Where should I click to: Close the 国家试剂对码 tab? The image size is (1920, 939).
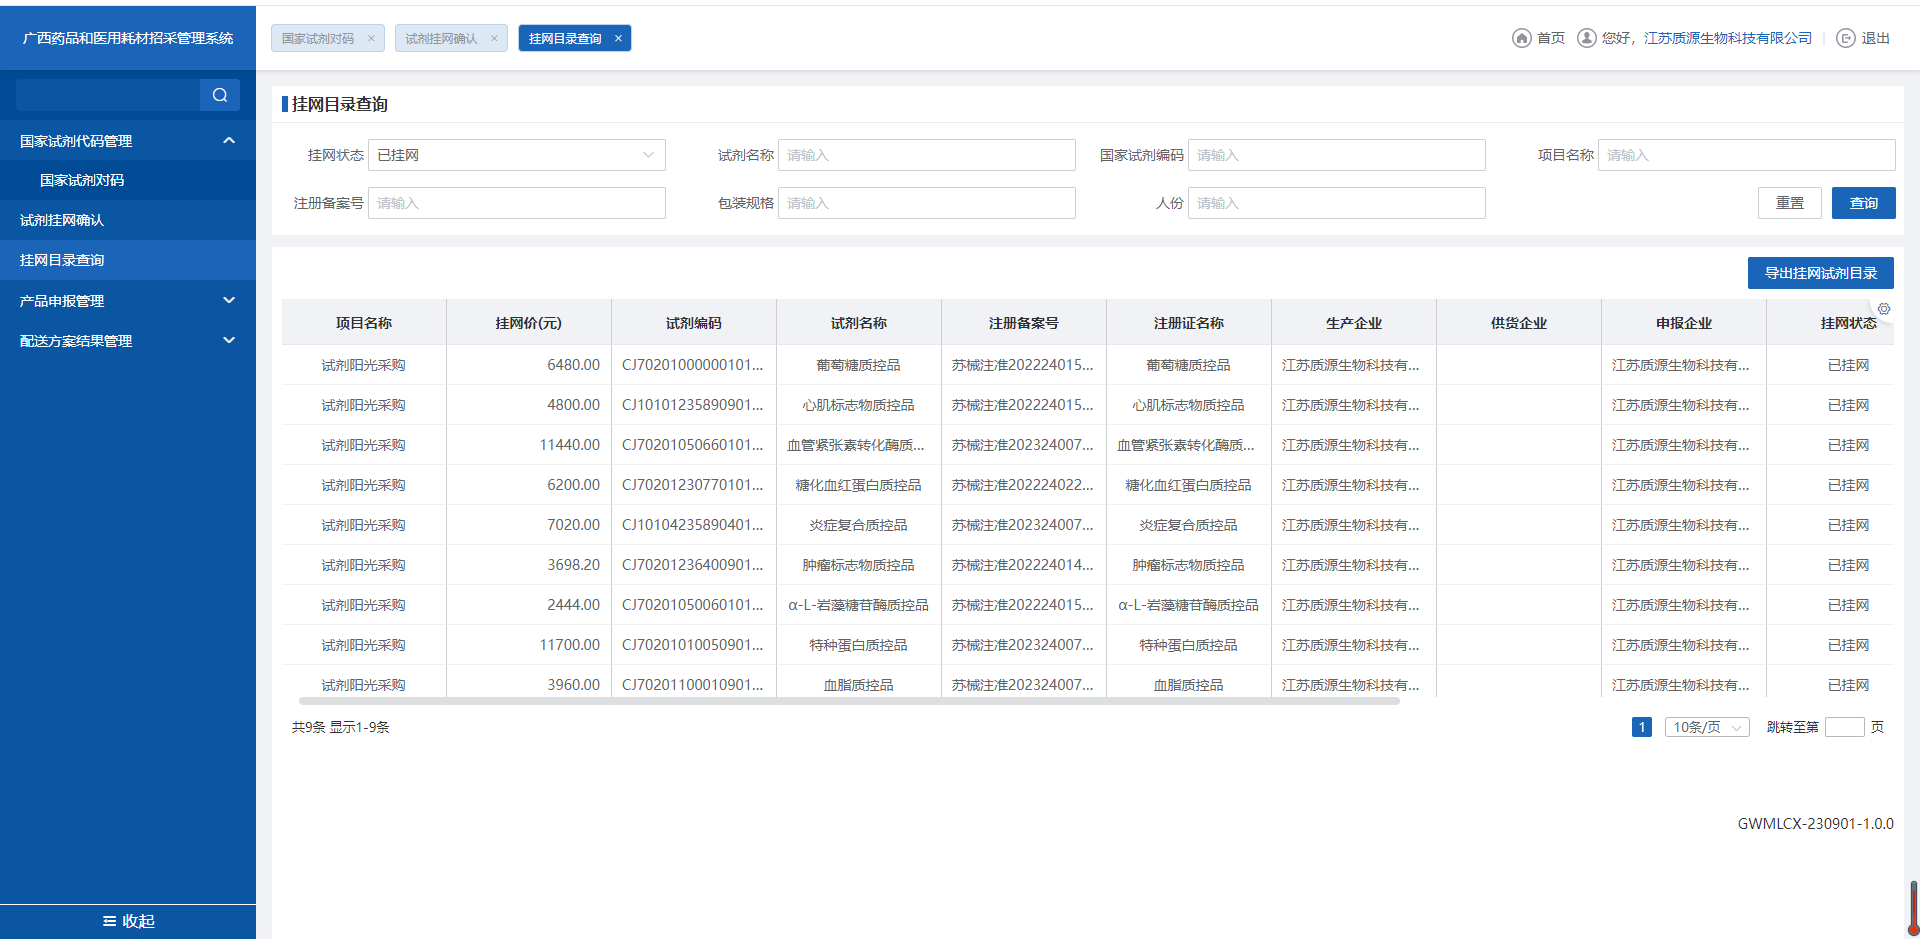[x=371, y=38]
